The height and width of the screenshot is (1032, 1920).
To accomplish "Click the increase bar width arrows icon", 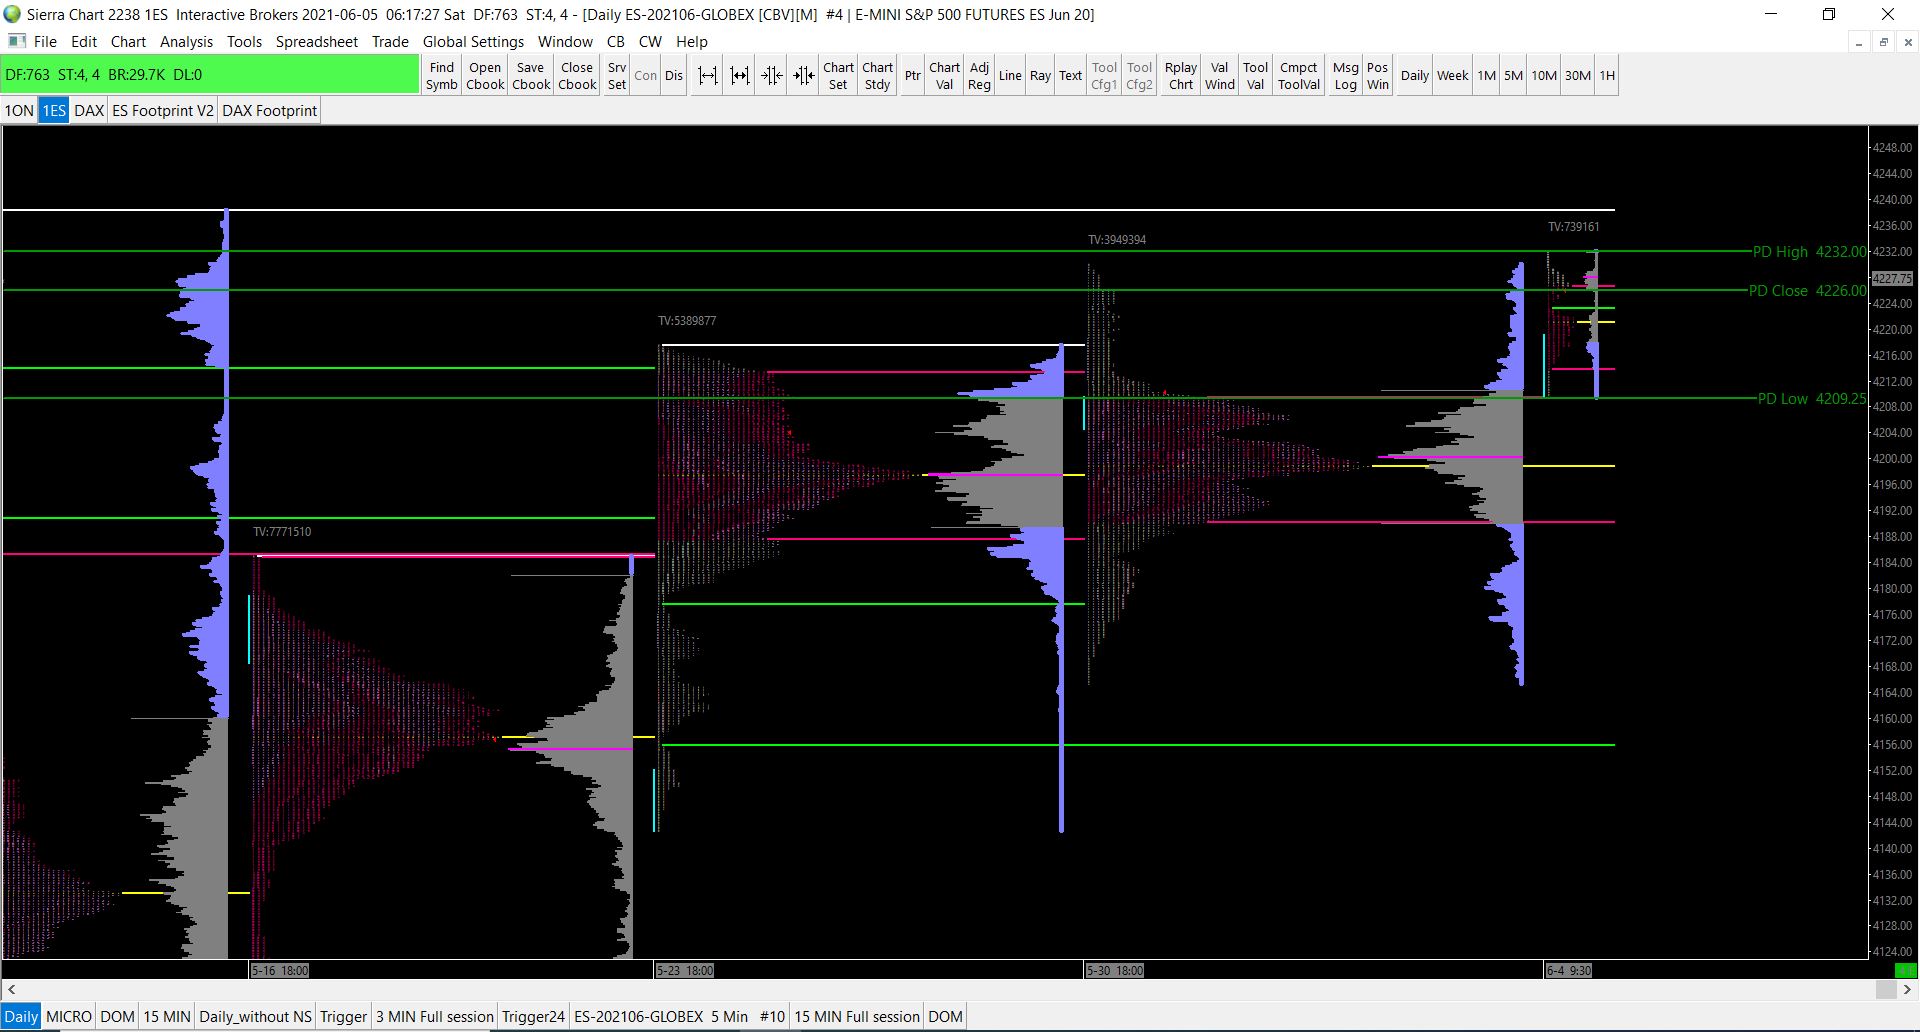I will click(x=740, y=76).
